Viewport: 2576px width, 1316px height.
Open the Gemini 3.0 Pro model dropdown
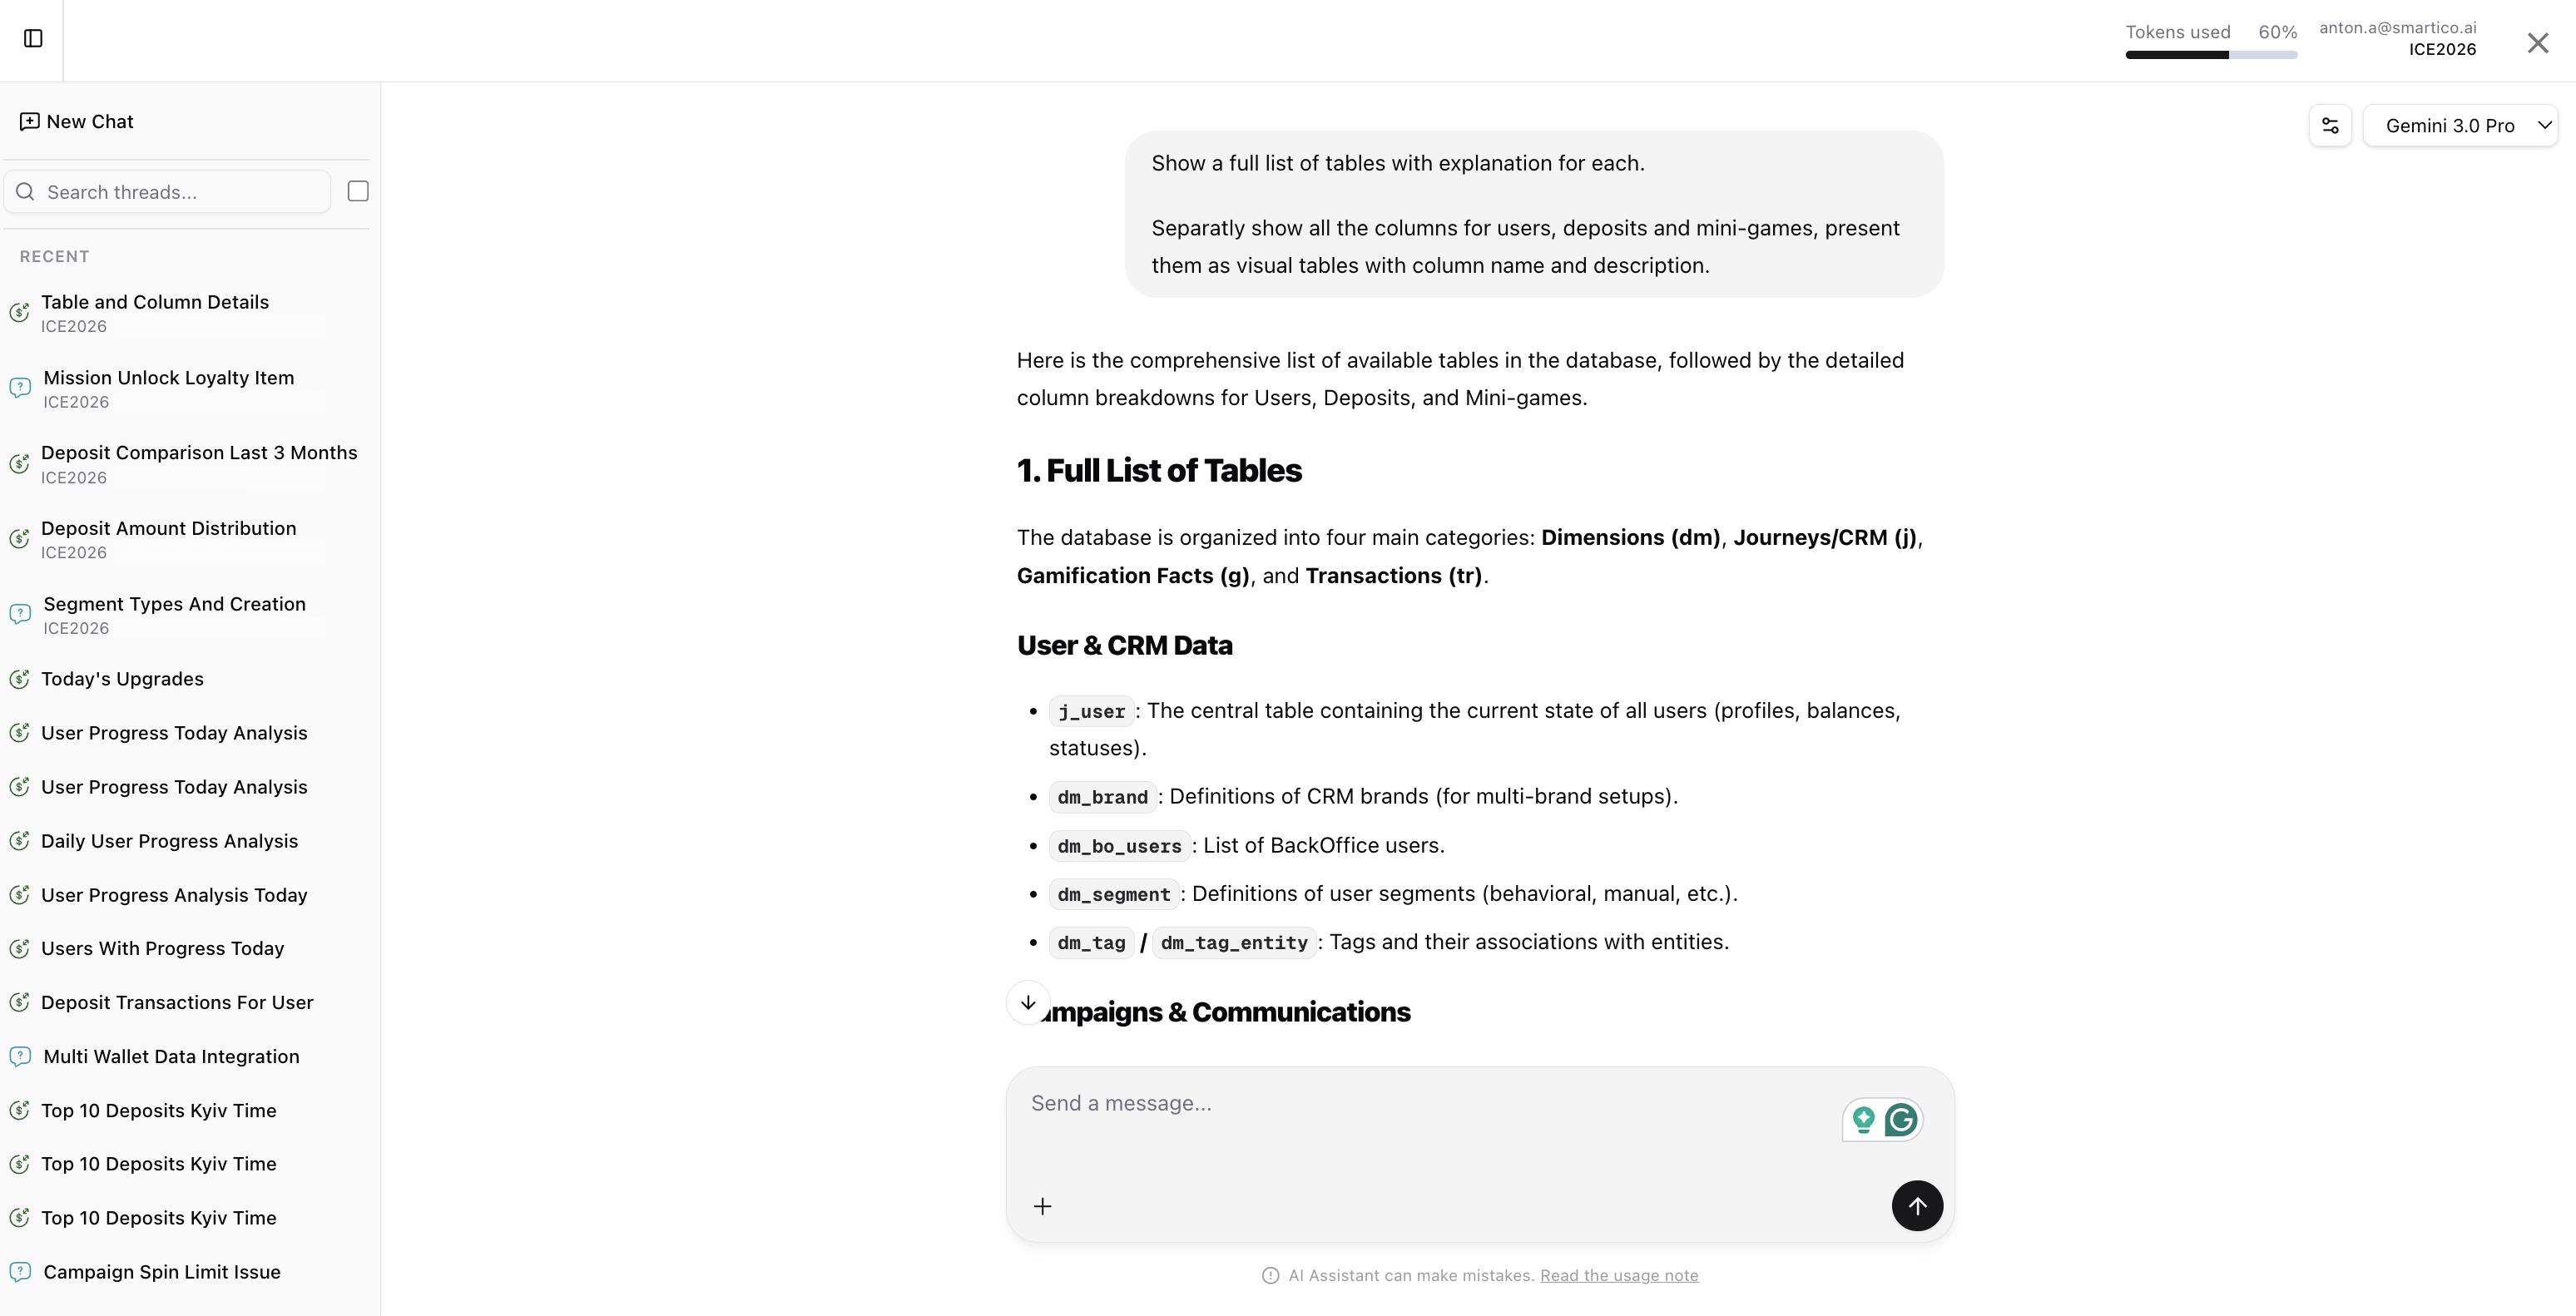[2459, 126]
